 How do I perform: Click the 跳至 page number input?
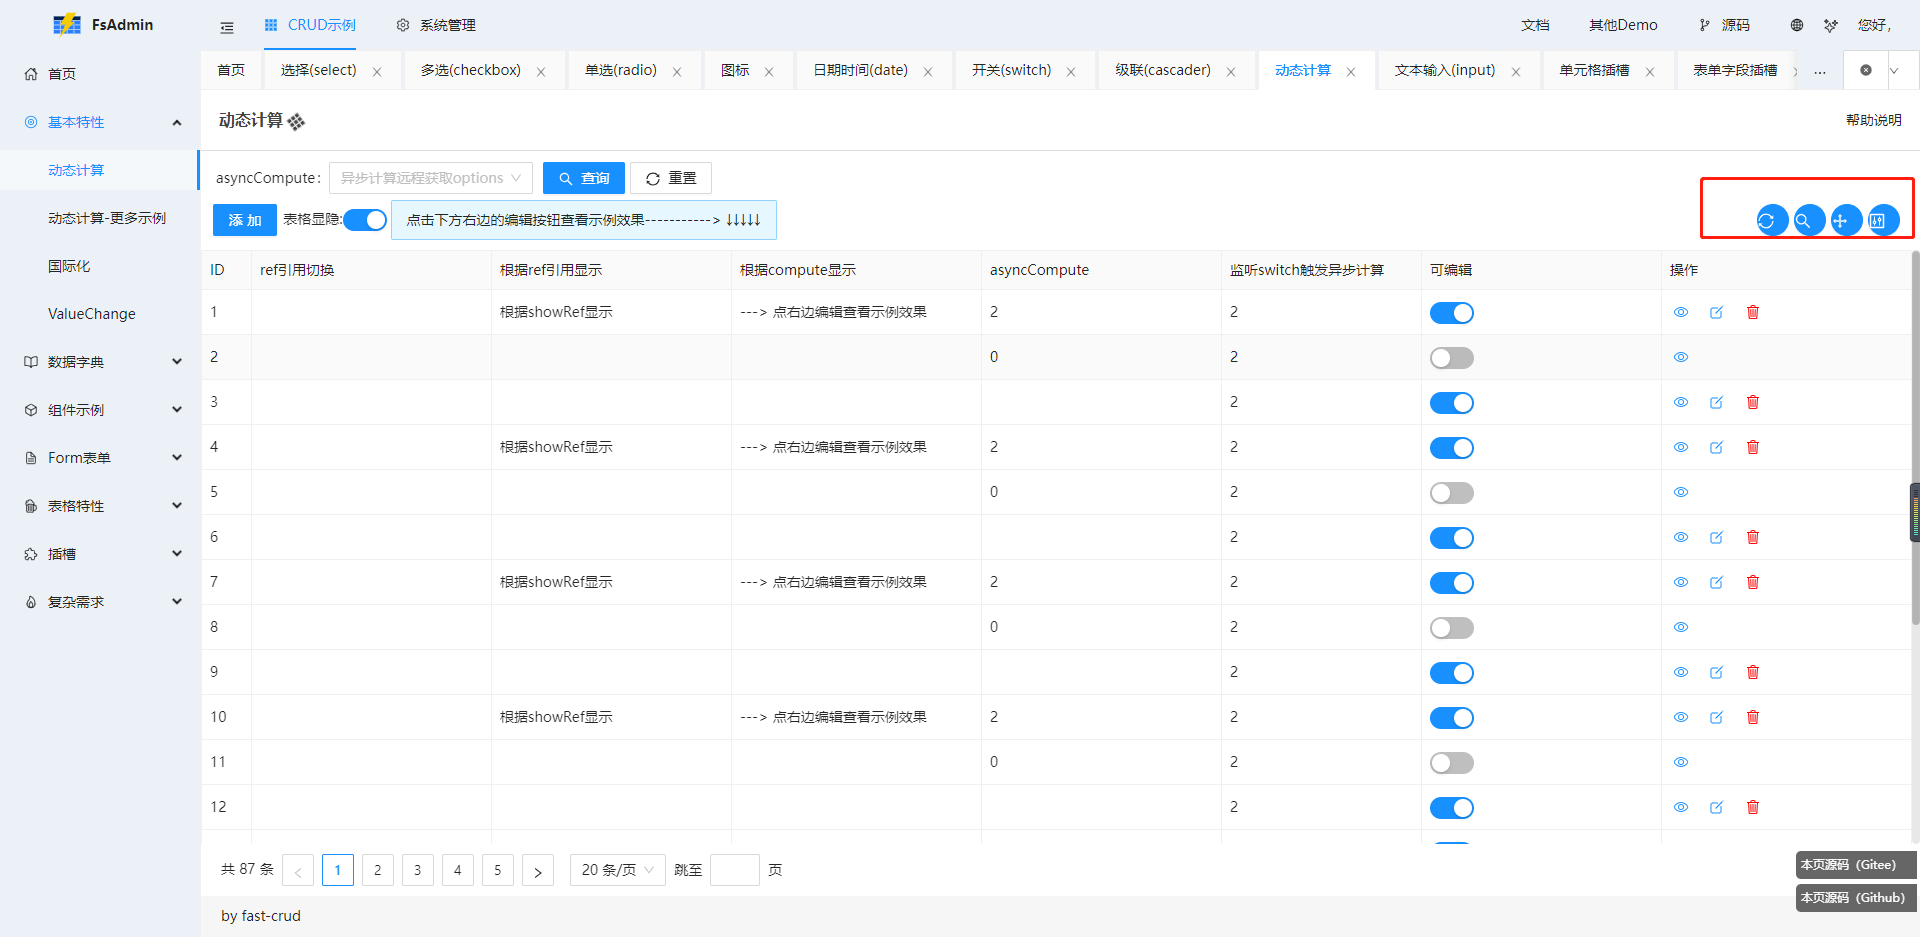coord(735,870)
